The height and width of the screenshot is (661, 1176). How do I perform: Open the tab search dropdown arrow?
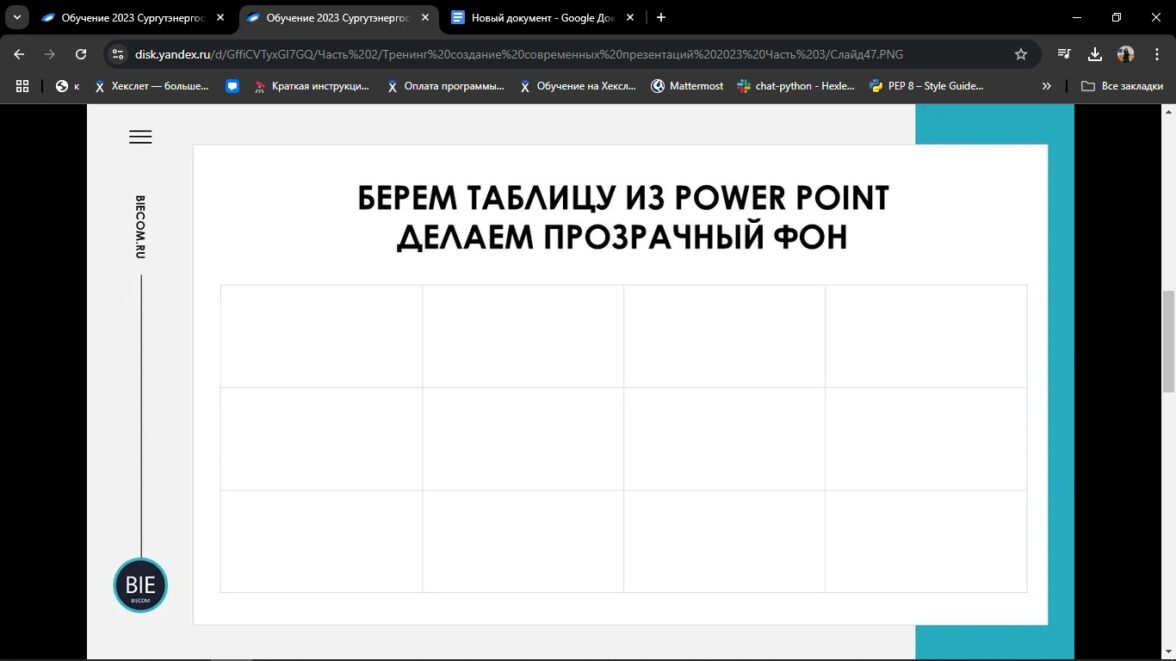[x=16, y=17]
